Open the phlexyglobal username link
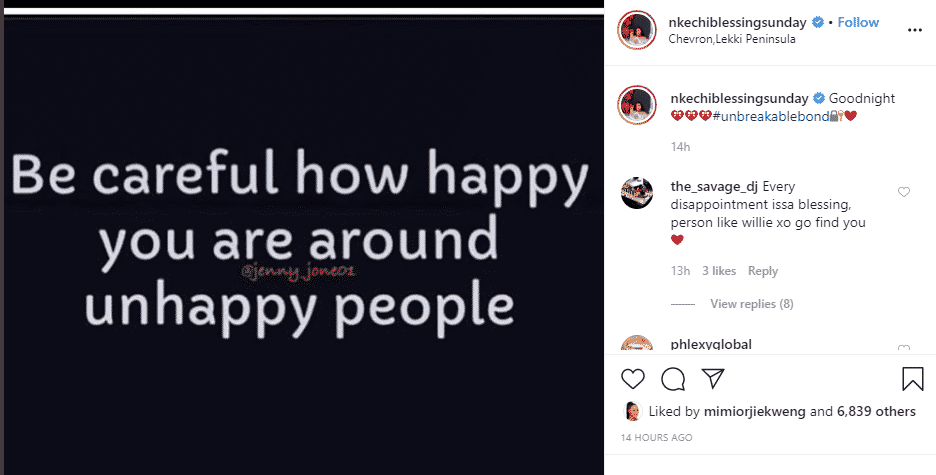The image size is (936, 475). point(710,345)
